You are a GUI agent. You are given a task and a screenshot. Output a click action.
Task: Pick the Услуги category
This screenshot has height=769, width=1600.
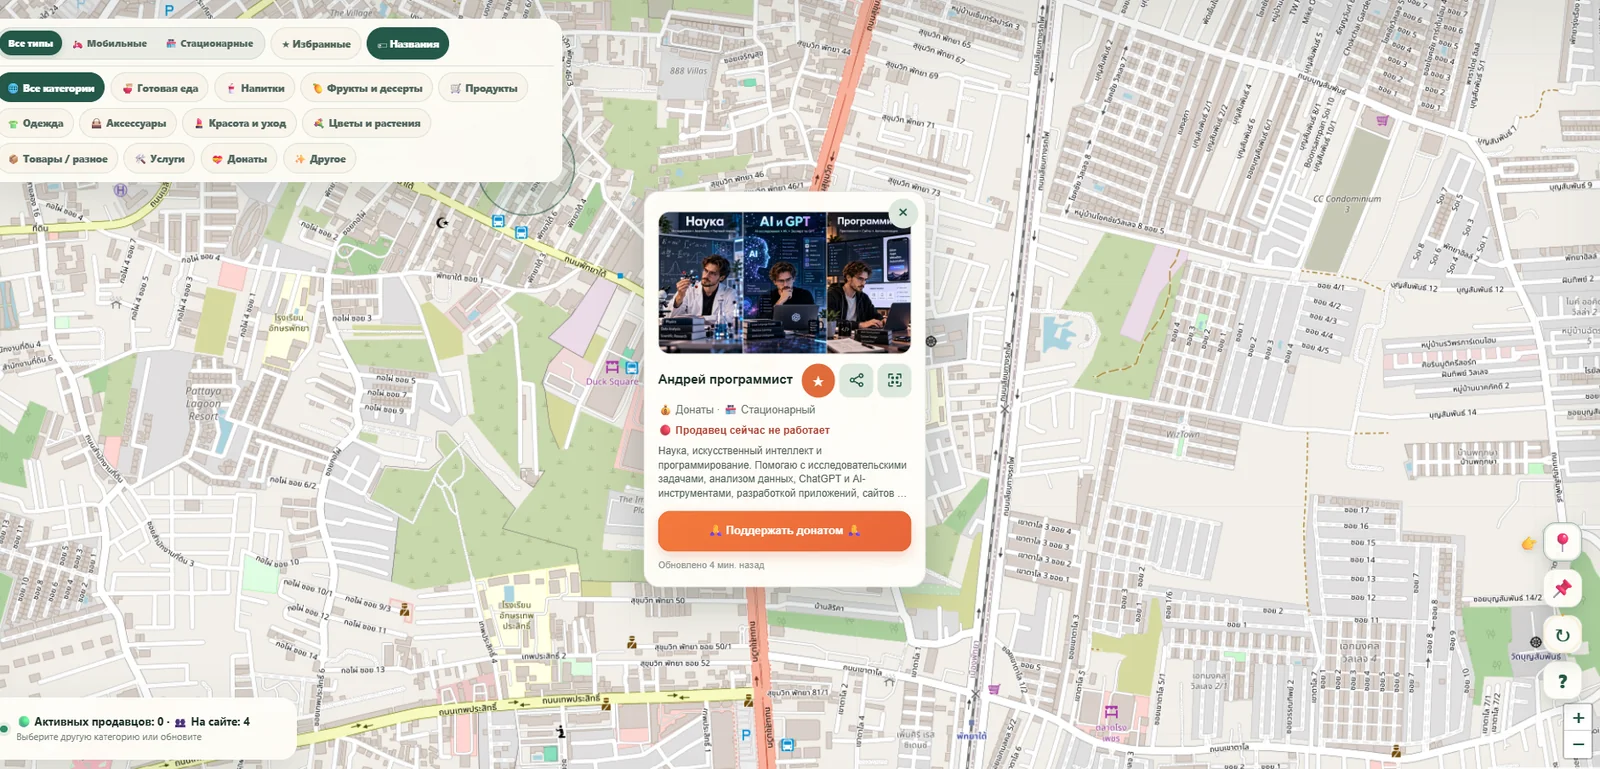160,159
